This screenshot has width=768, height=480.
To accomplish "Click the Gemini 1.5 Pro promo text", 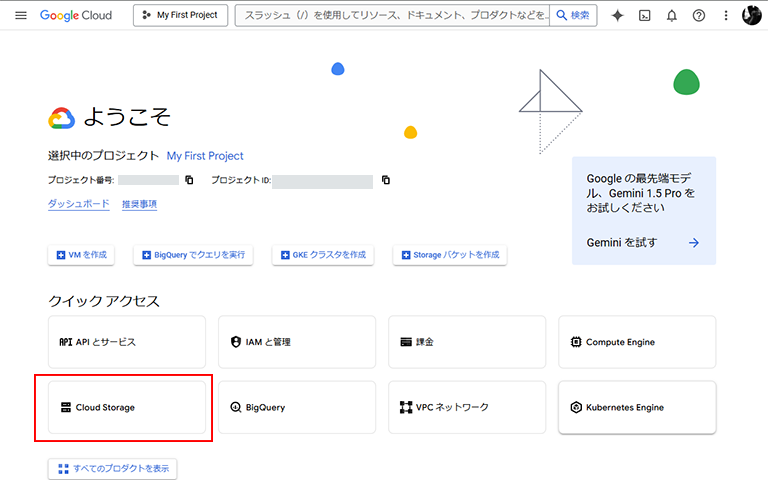I will 640,193.
